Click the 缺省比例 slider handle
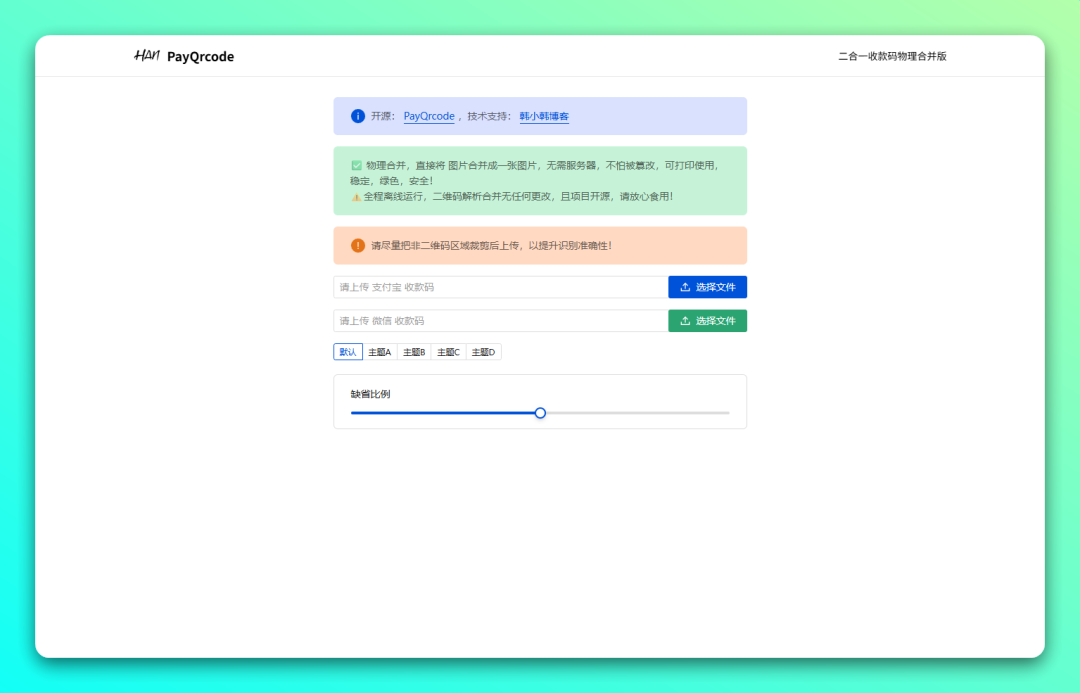The width and height of the screenshot is (1080, 693). tap(540, 413)
